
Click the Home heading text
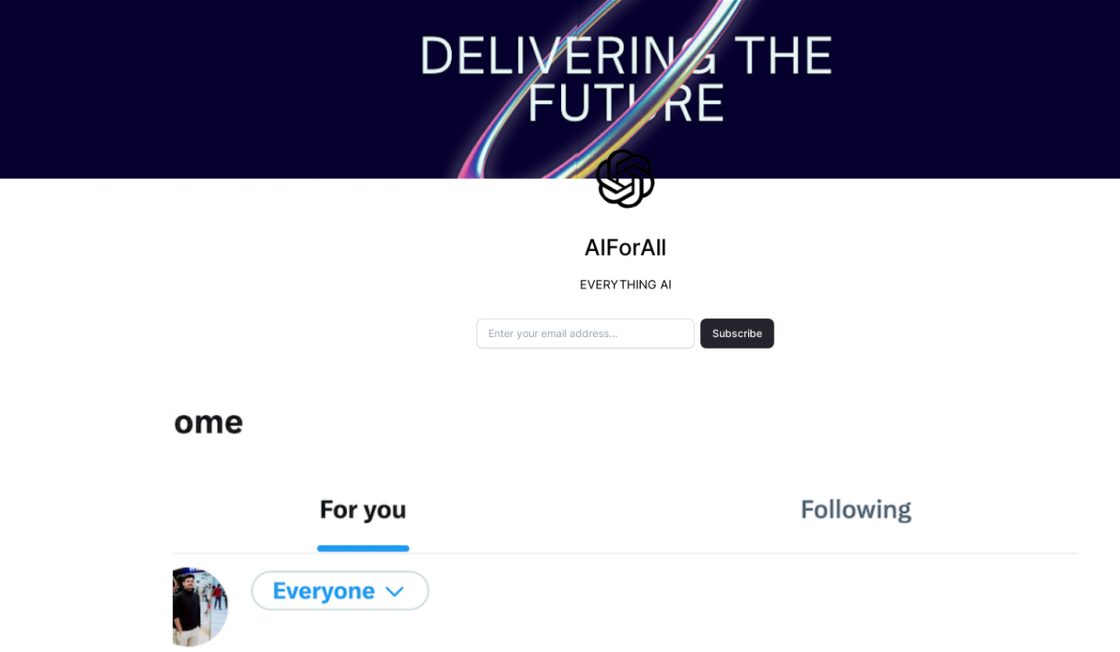click(x=208, y=422)
